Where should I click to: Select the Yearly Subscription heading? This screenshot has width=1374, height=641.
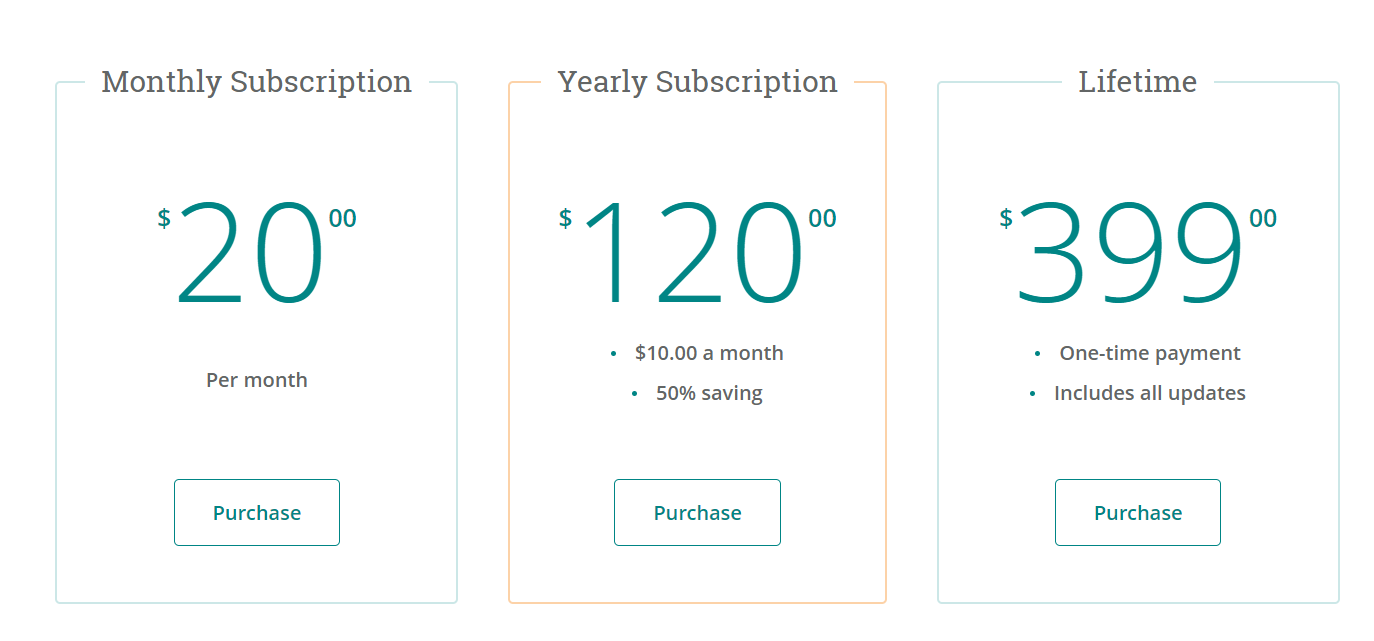click(x=697, y=81)
